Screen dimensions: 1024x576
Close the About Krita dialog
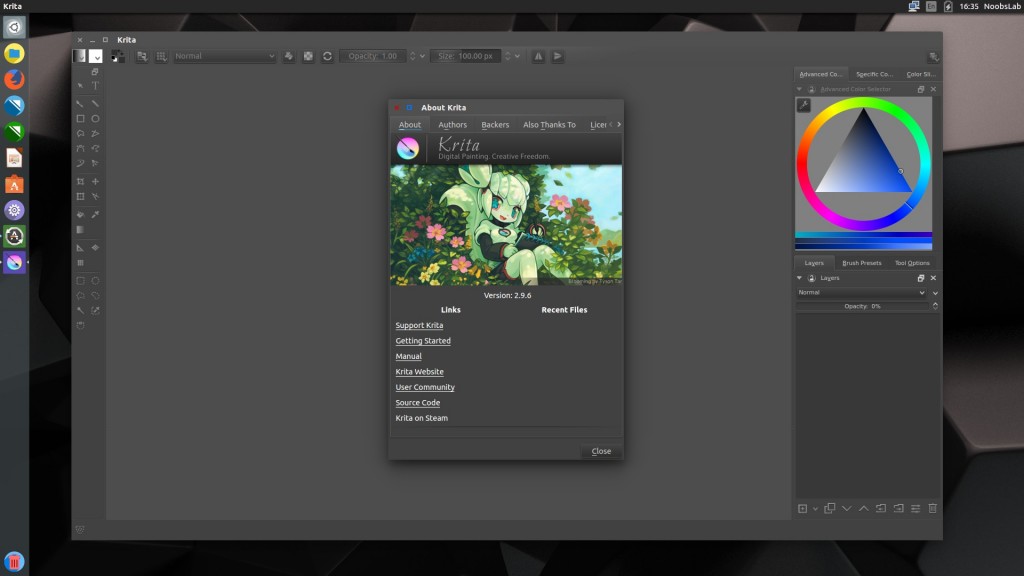point(600,451)
